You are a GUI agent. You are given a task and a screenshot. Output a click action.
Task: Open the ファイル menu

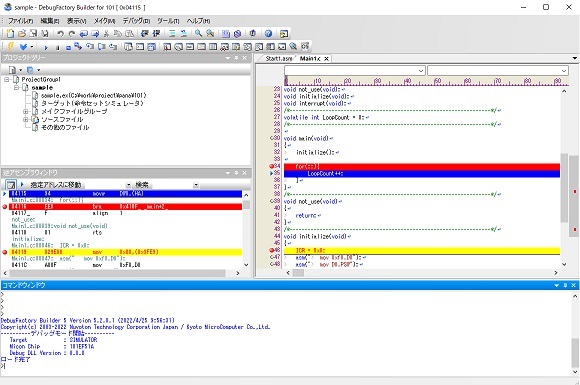(x=20, y=21)
